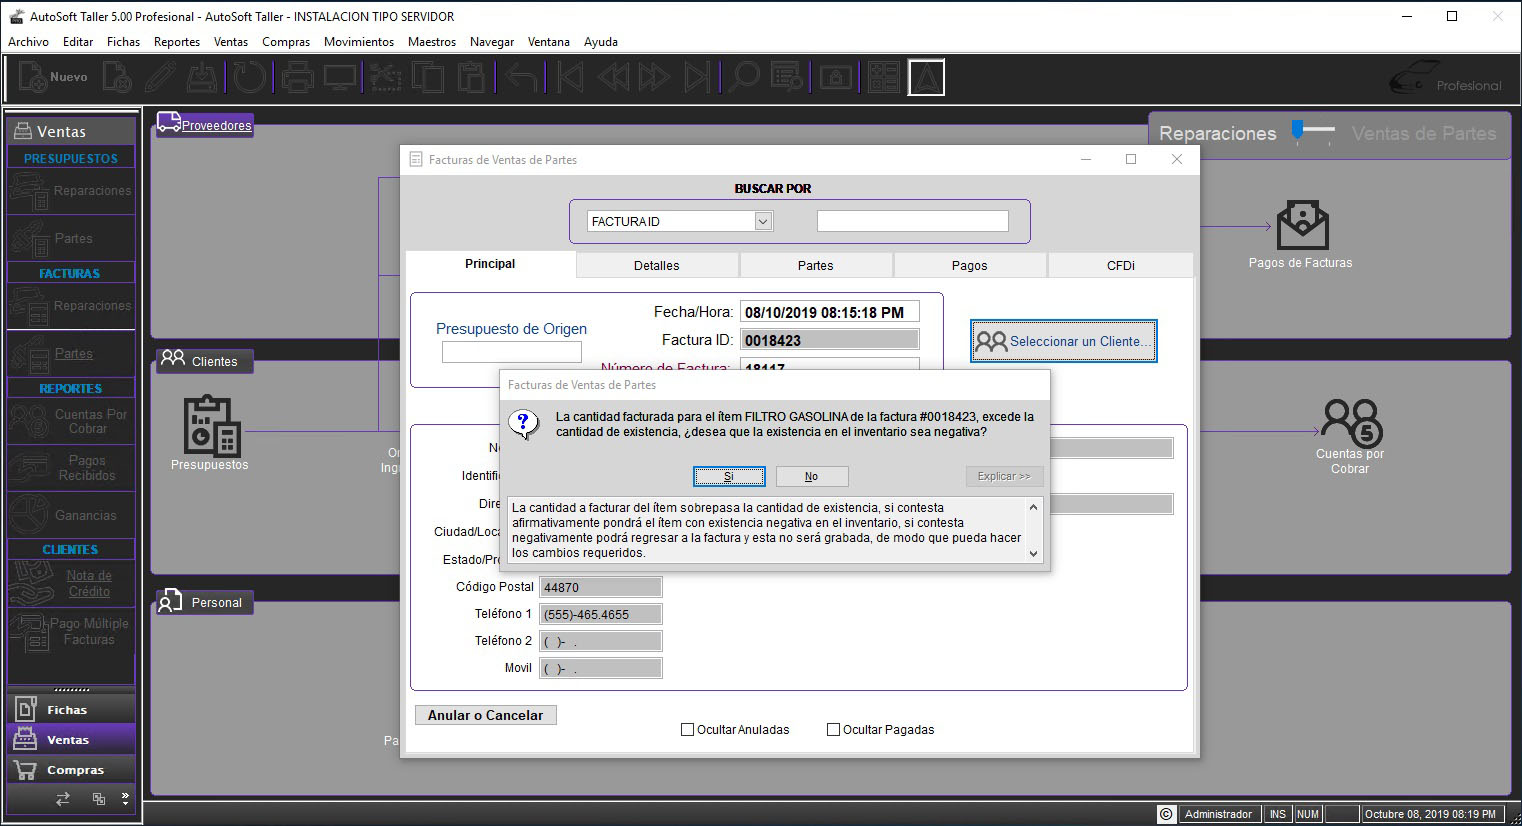The image size is (1522, 826).
Task: Select the Fichas section at sidebar bottom
Action: 71,710
